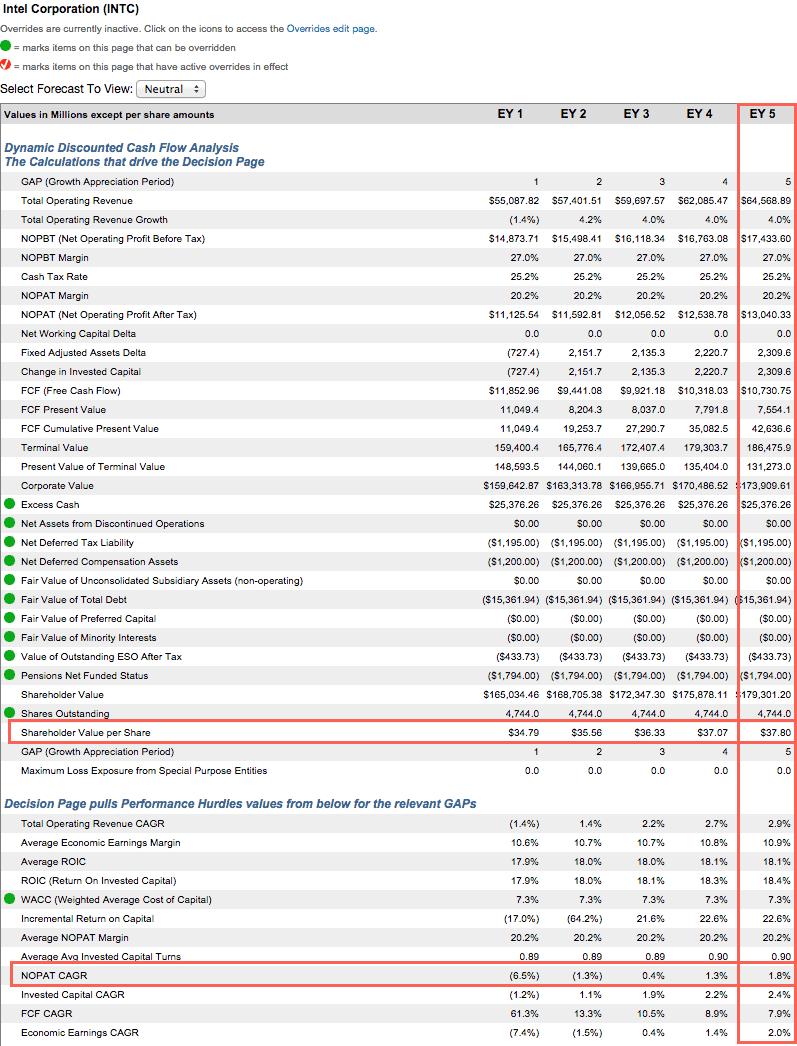The width and height of the screenshot is (797, 1046).
Task: Open the Select Forecast To View dropdown
Action: click(171, 89)
